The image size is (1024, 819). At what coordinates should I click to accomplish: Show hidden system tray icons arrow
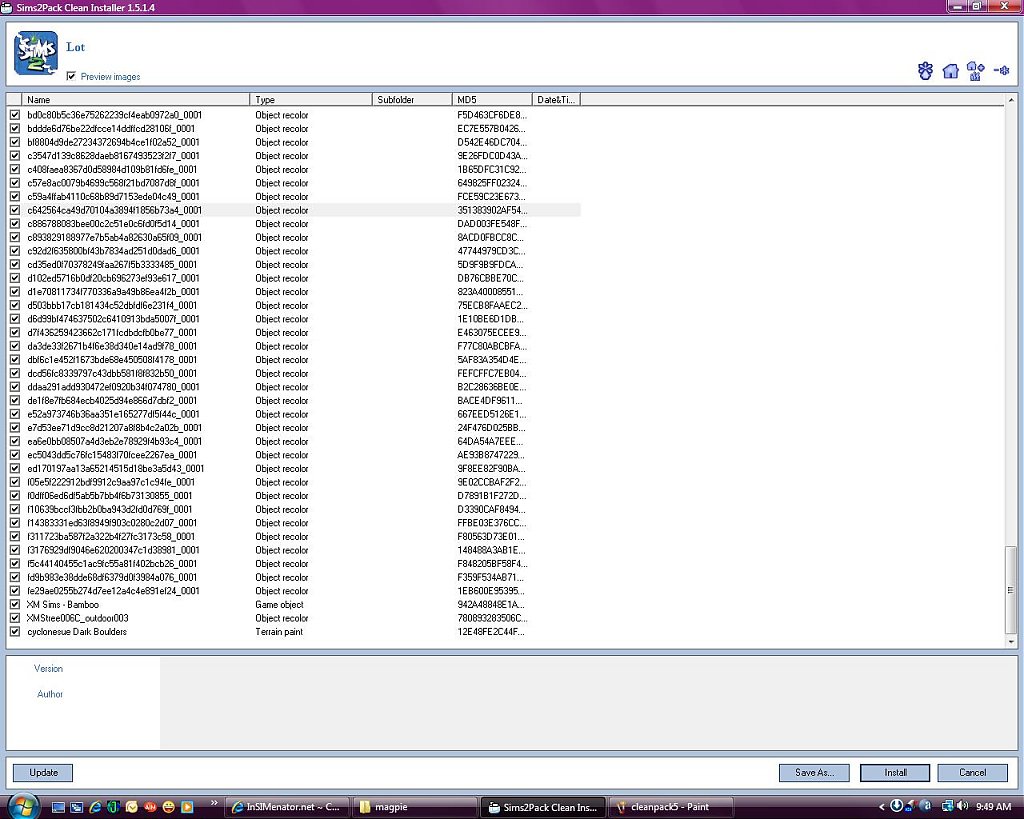pyautogui.click(x=880, y=806)
